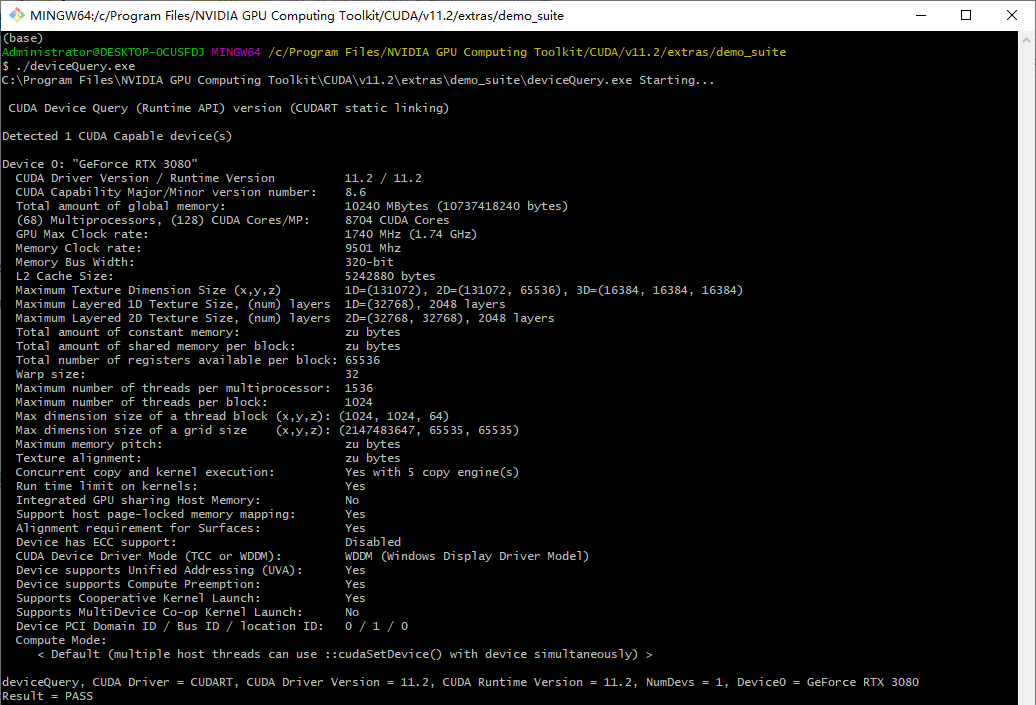Click the 'Texture alignment:' label

pos(78,458)
